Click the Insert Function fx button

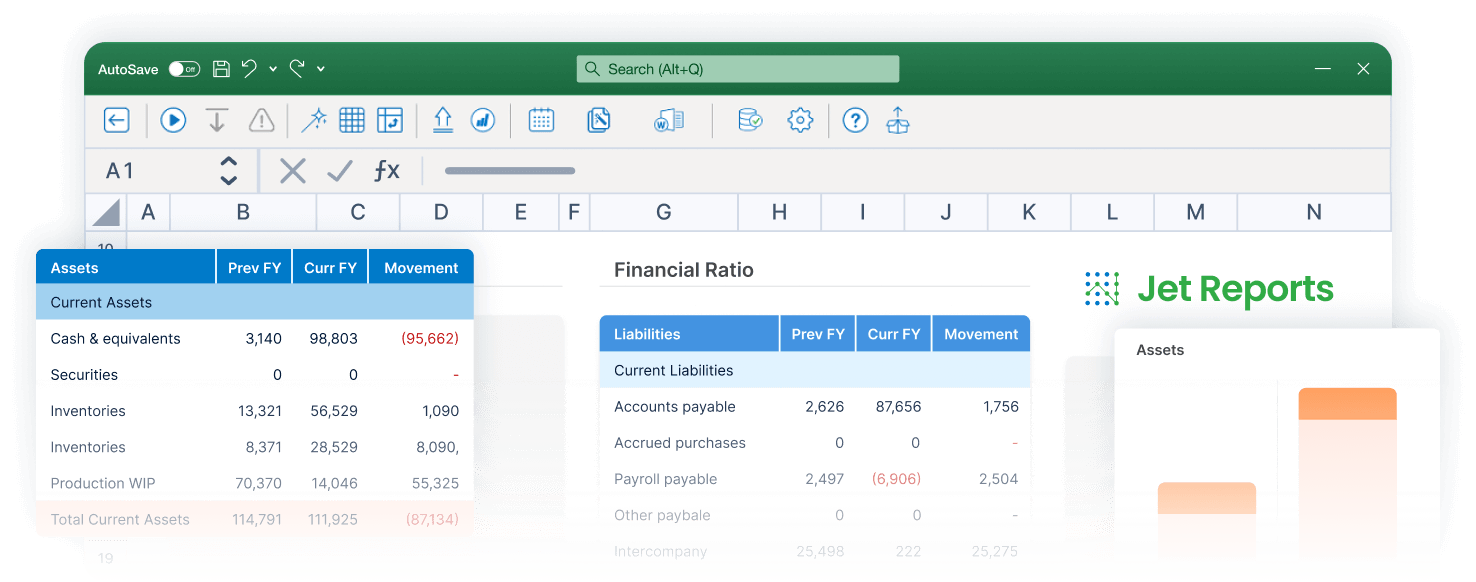pyautogui.click(x=386, y=171)
